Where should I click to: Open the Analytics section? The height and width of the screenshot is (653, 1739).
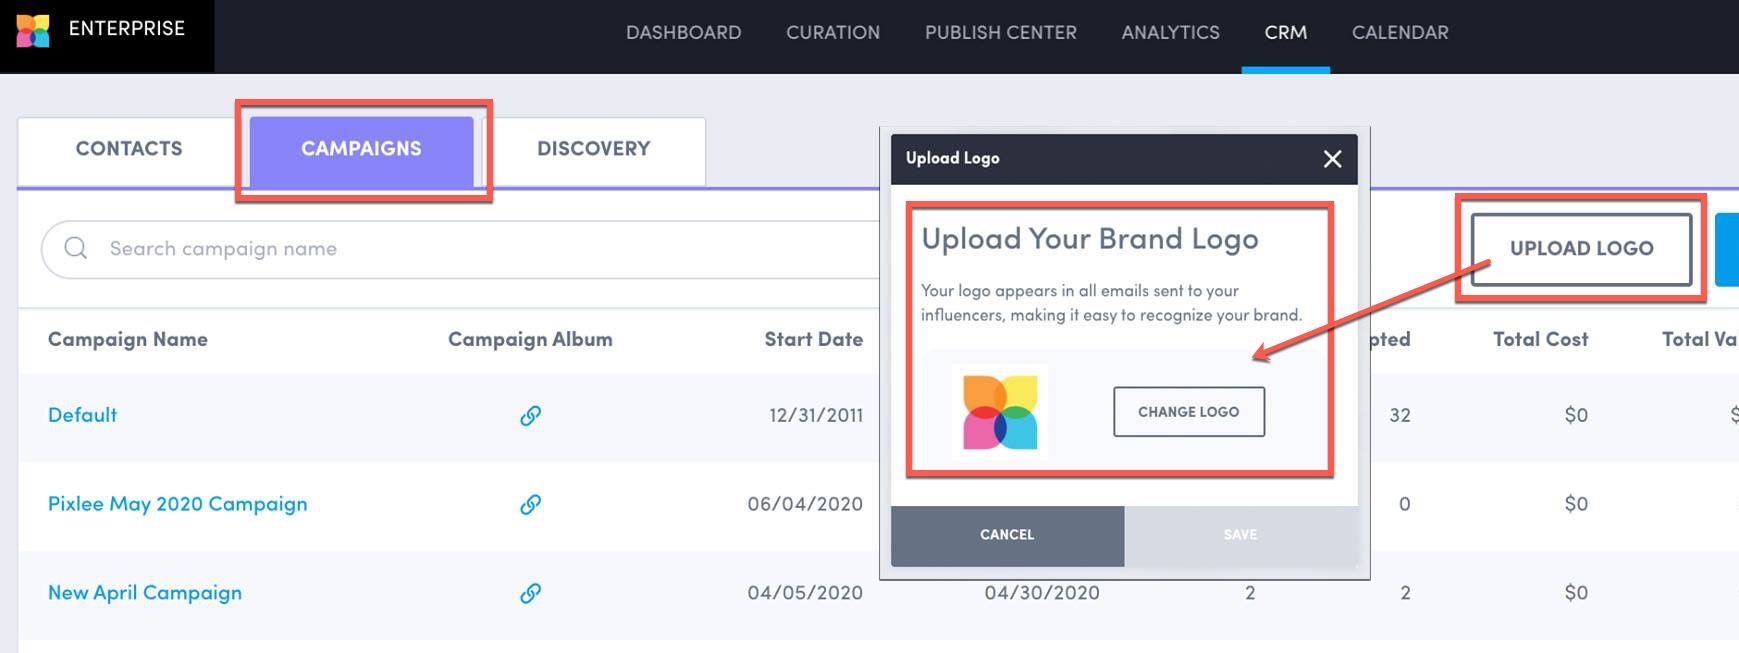[x=1170, y=31]
